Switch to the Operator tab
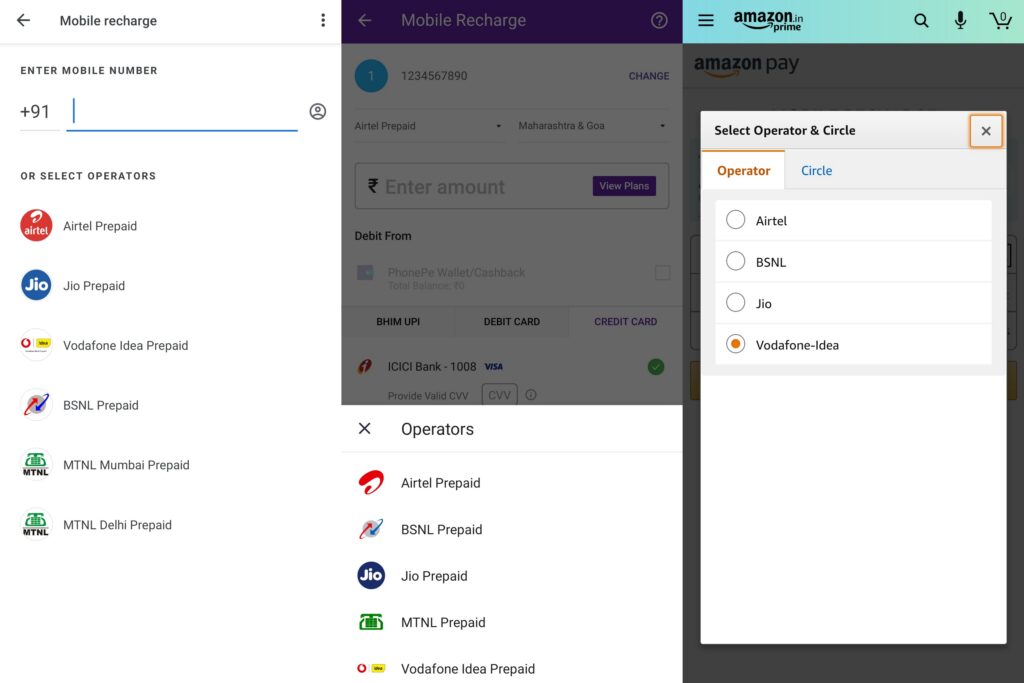The width and height of the screenshot is (1024, 683). point(743,170)
